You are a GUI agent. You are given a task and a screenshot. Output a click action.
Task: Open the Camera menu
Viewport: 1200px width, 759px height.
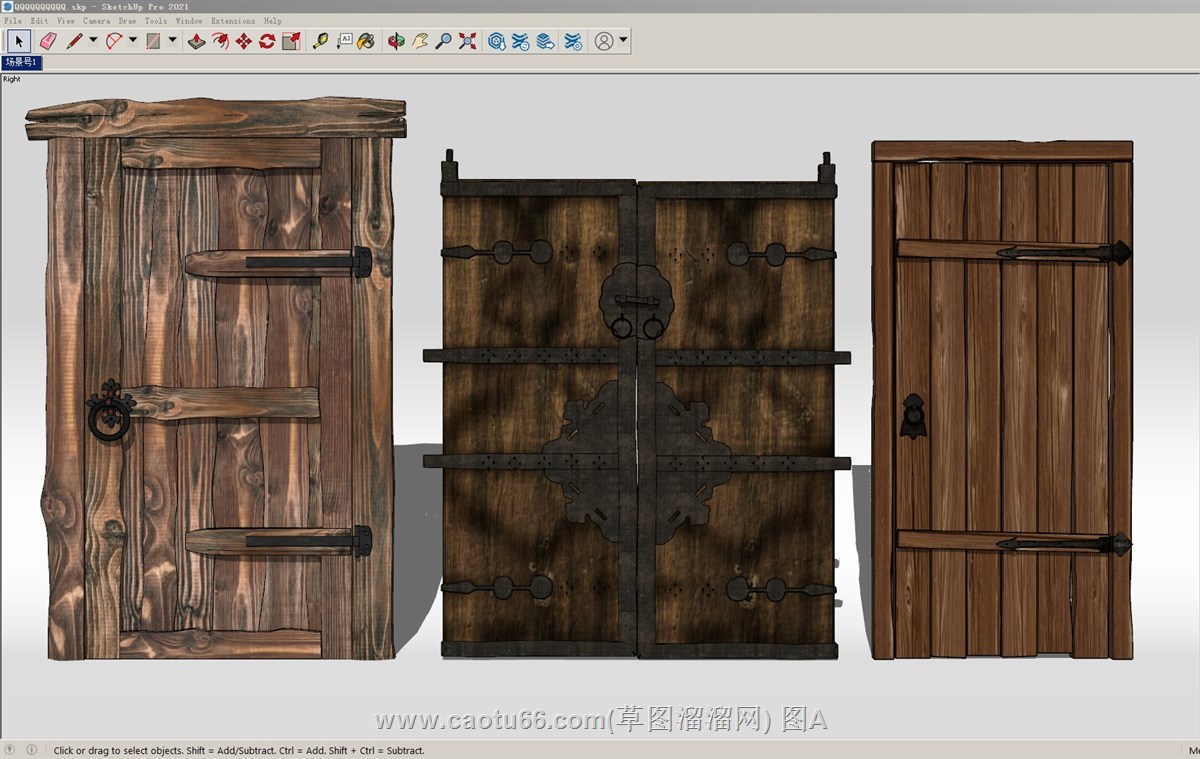(96, 20)
